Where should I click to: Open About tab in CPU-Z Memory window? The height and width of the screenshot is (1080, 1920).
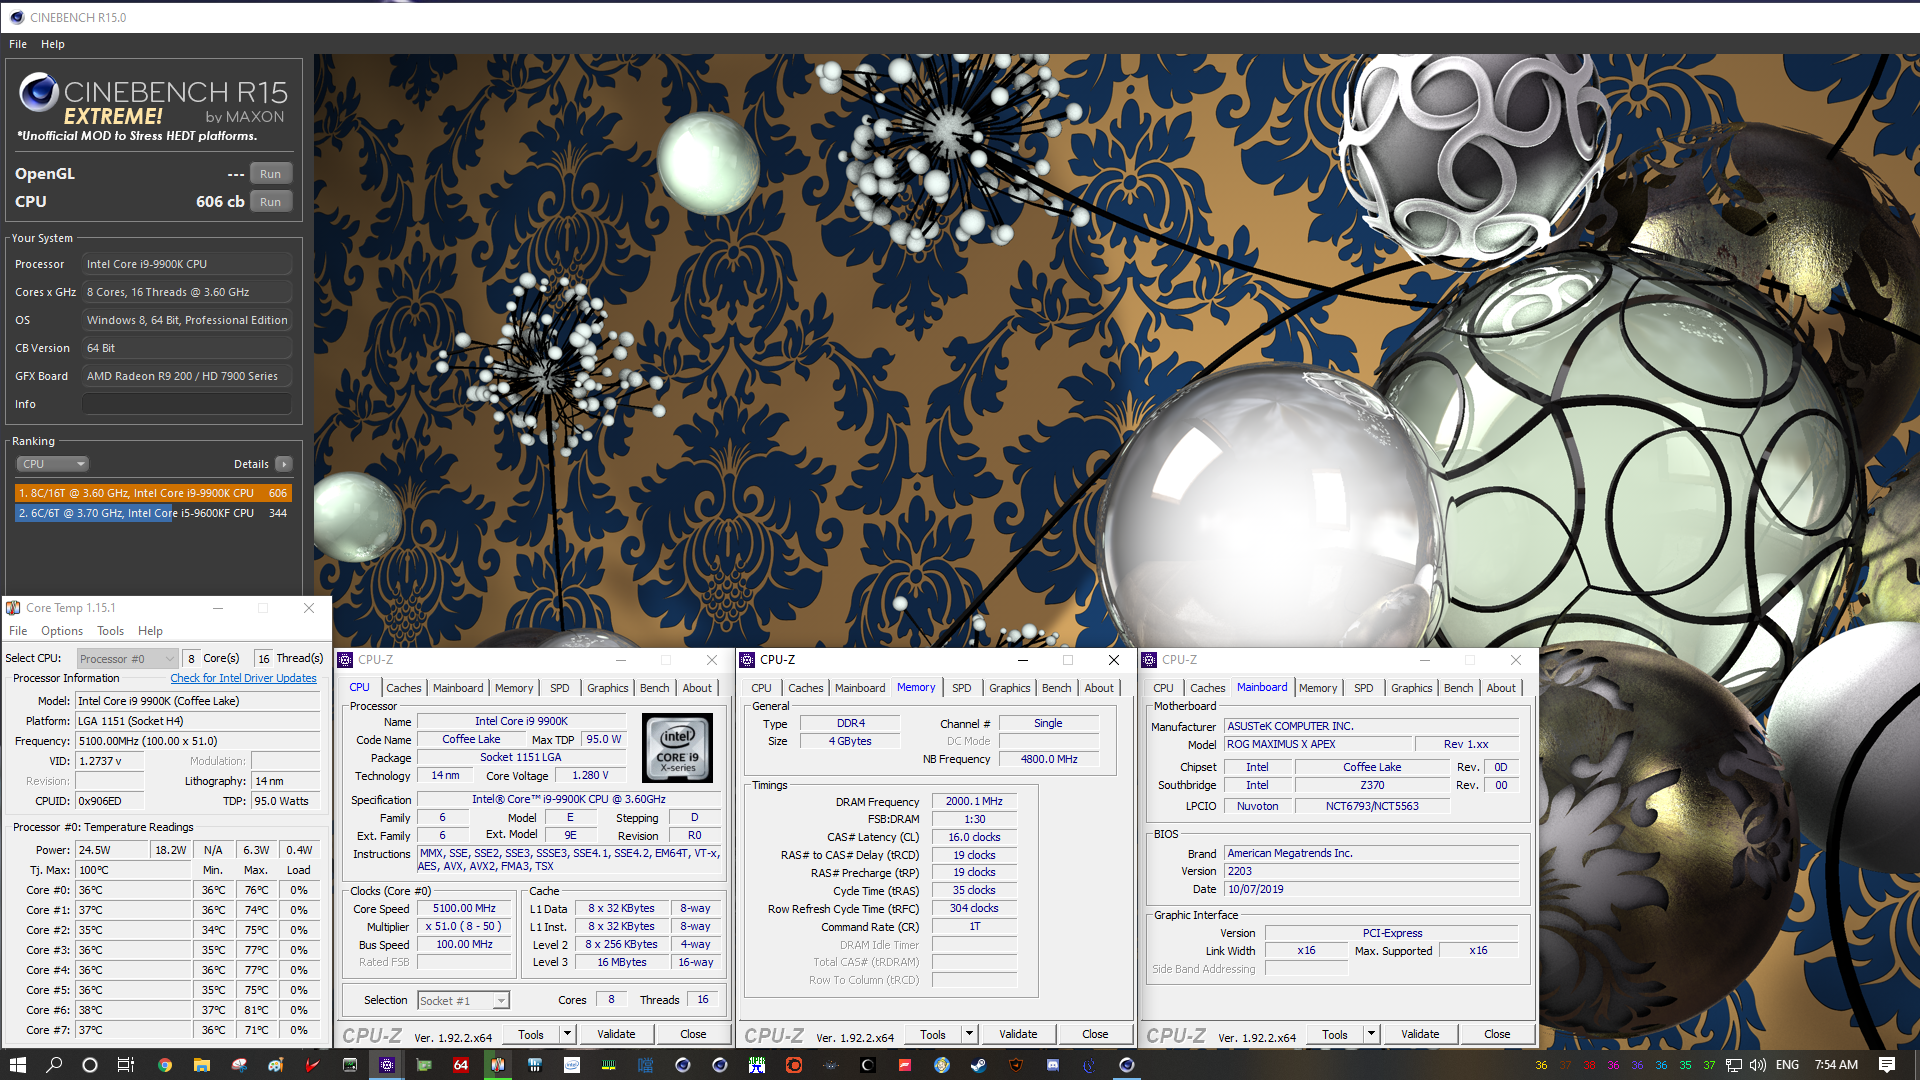[x=1099, y=688]
